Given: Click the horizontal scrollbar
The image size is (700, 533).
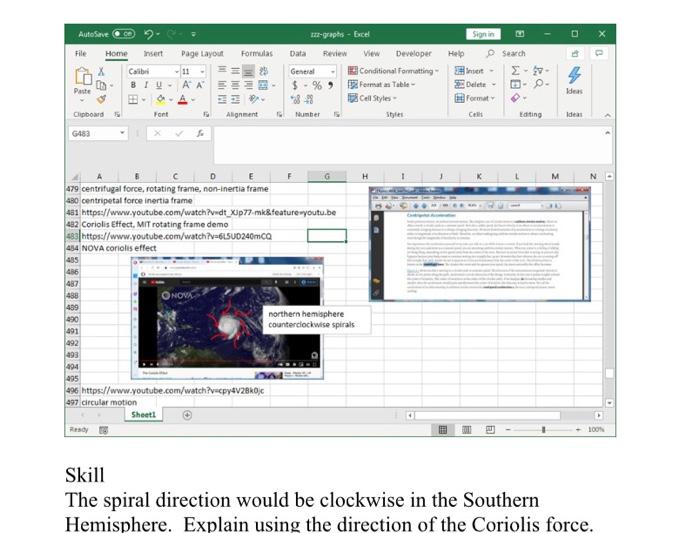Looking at the screenshot, I should click(x=487, y=416).
